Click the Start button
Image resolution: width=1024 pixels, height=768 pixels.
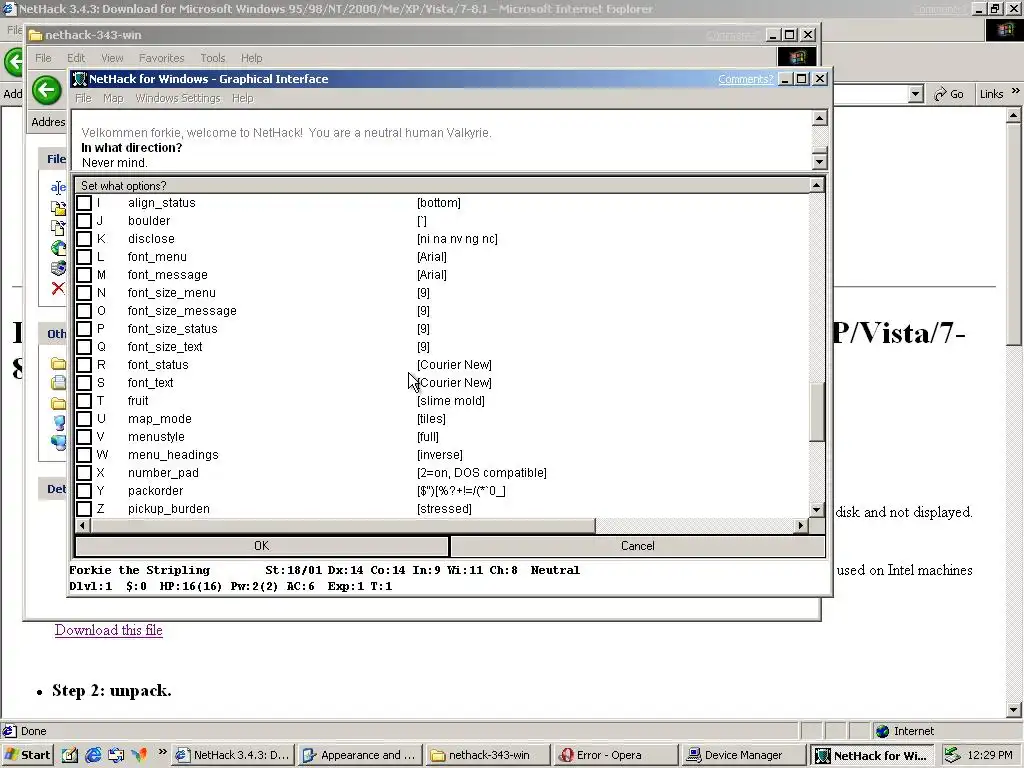click(27, 755)
